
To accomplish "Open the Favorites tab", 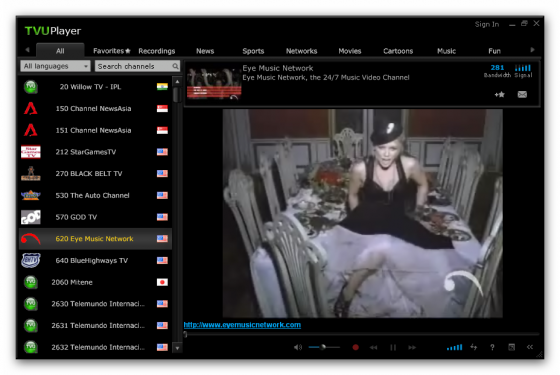I will click(x=112, y=51).
